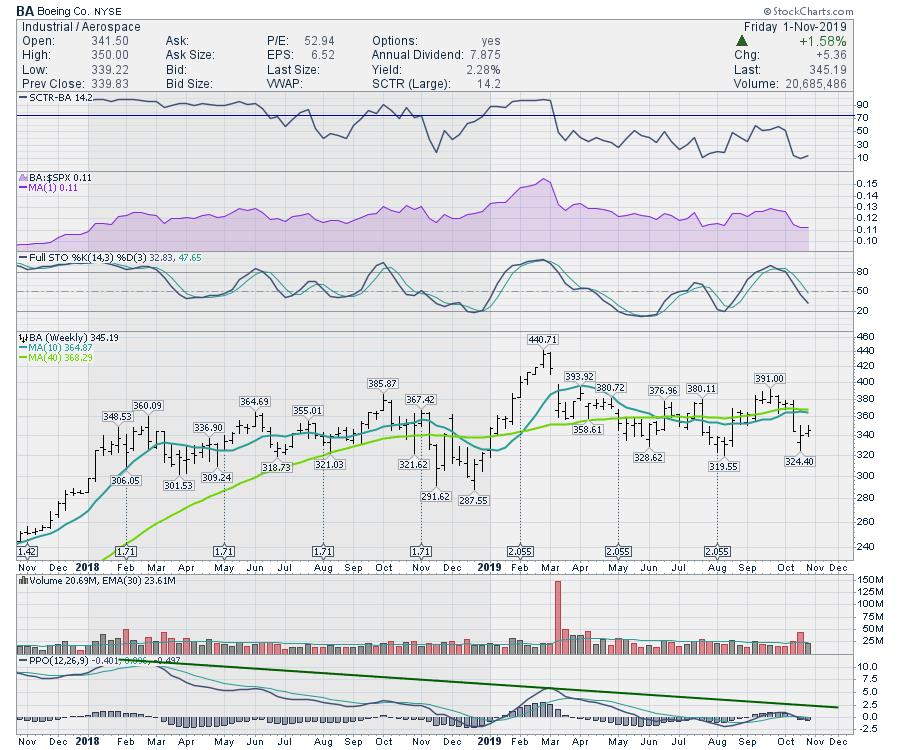Click the date Friday 1-Nov-2019
The image size is (900, 750).
click(795, 26)
